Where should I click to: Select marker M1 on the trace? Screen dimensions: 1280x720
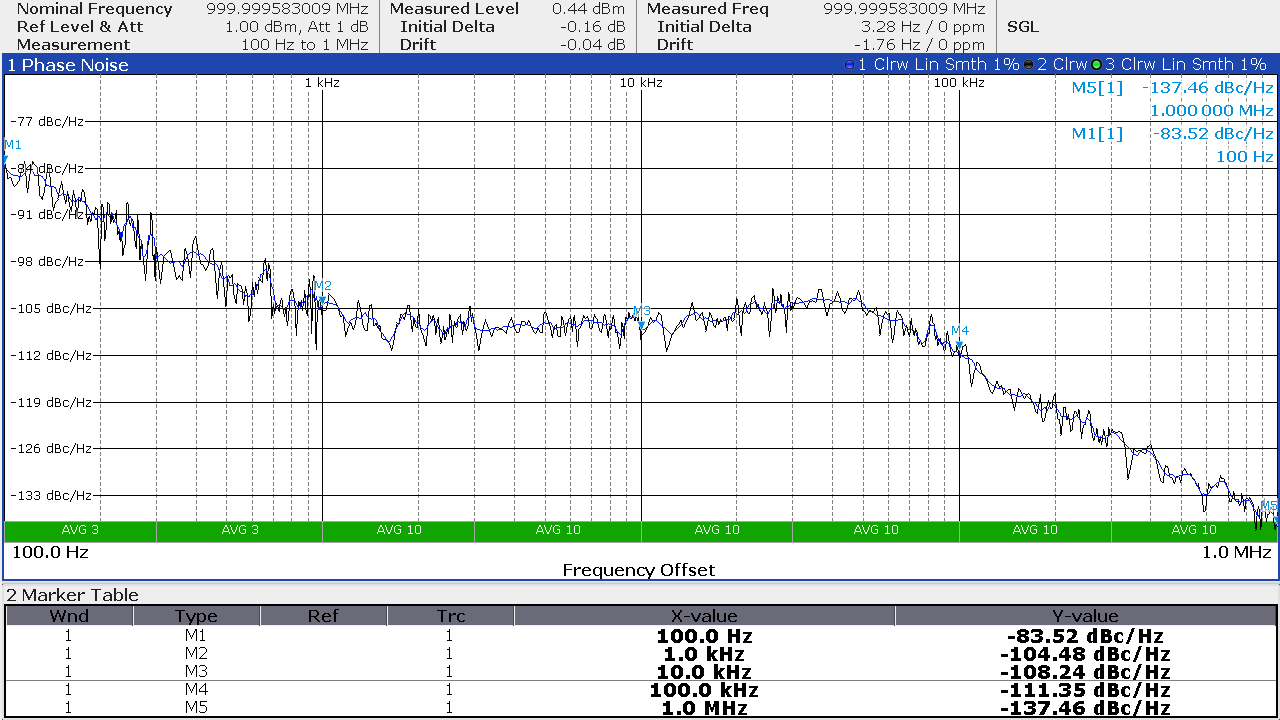tap(8, 157)
